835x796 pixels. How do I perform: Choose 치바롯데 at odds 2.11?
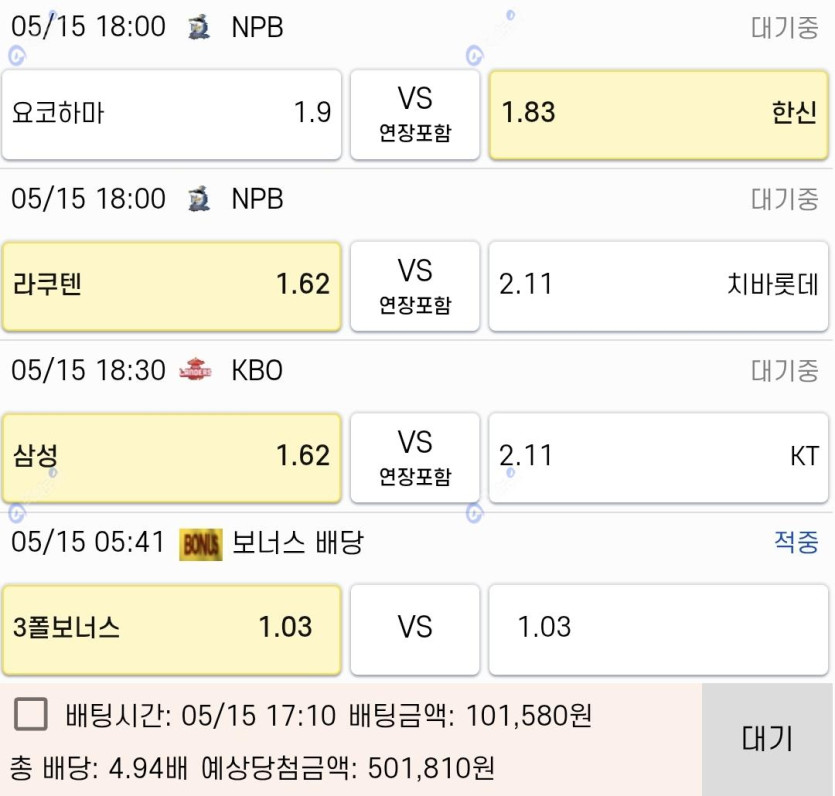pyautogui.click(x=659, y=286)
